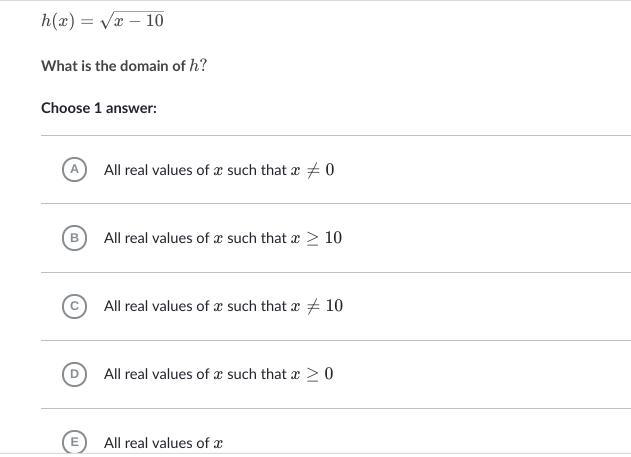Screen dimensions: 631x457
Task: Select radio button B
Action: (x=74, y=238)
